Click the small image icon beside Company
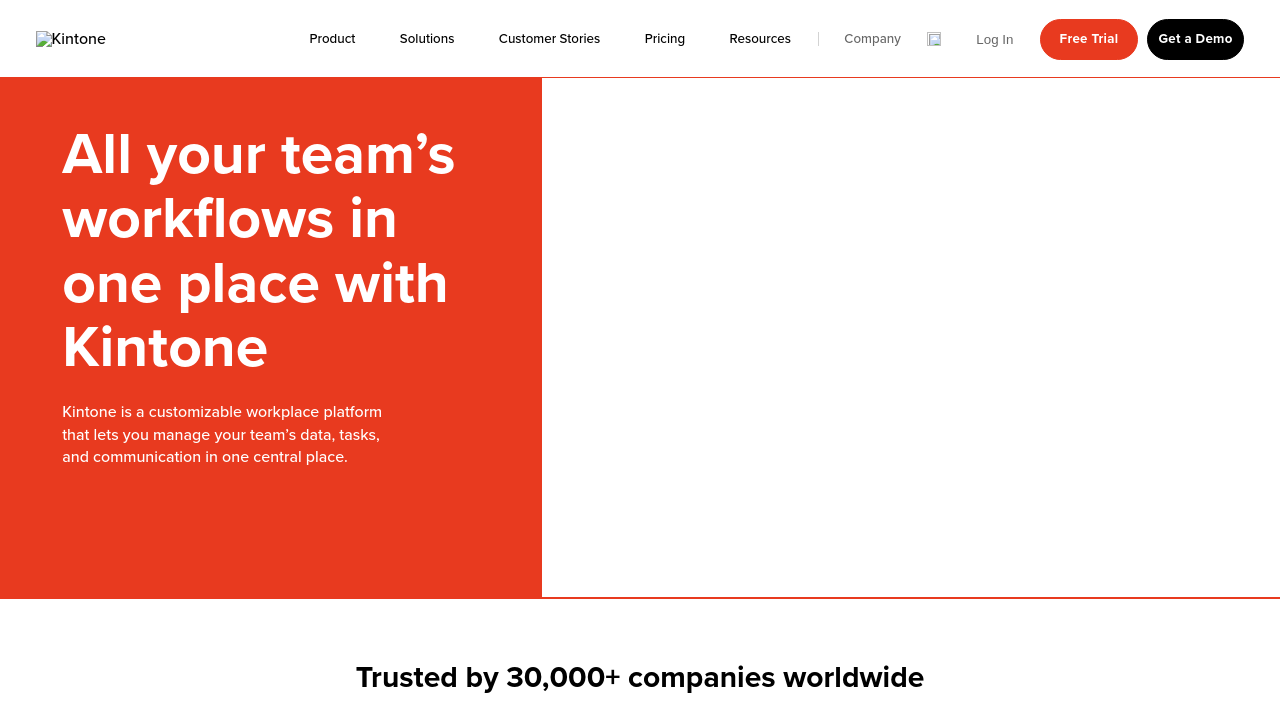The height and width of the screenshot is (720, 1280). click(x=934, y=39)
